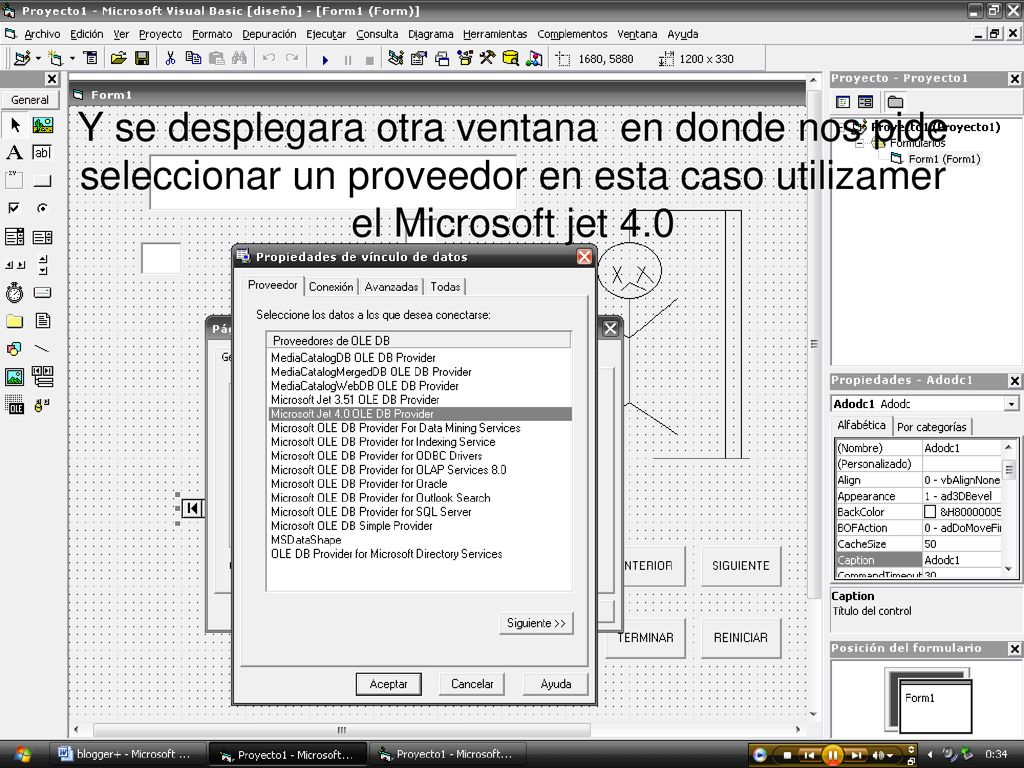Select the PictureBox tool in toolbox
Screen dimensions: 1024x768
pos(42,125)
